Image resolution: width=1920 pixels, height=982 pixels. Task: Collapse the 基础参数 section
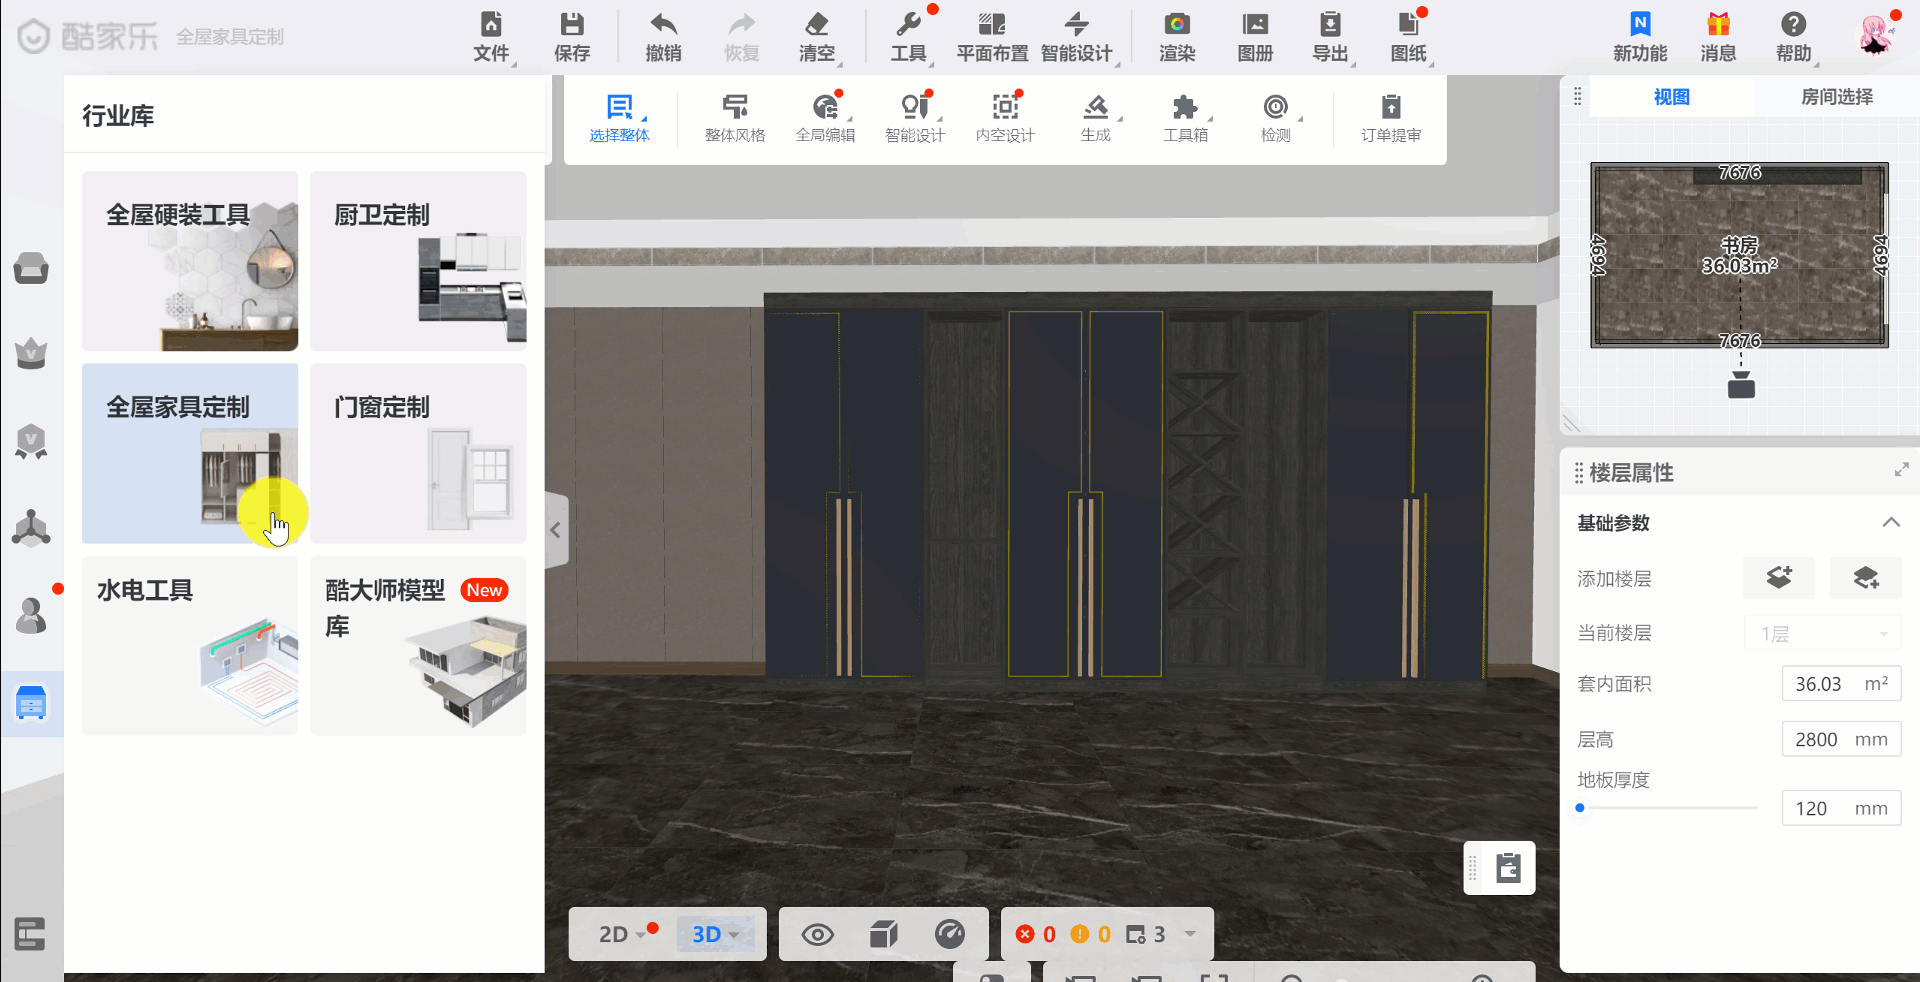[1890, 523]
